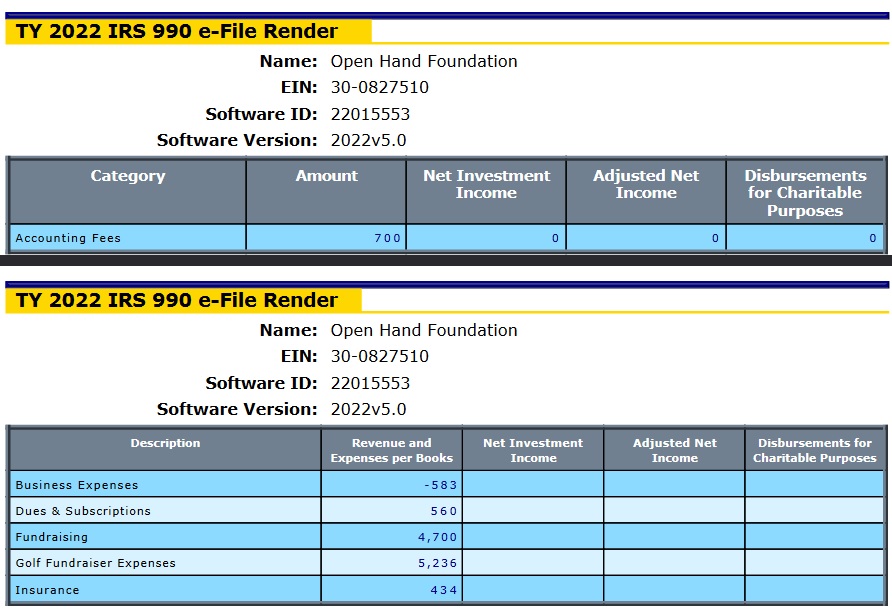
Task: Click the Name: label above Accounting Fees table
Action: (x=288, y=61)
